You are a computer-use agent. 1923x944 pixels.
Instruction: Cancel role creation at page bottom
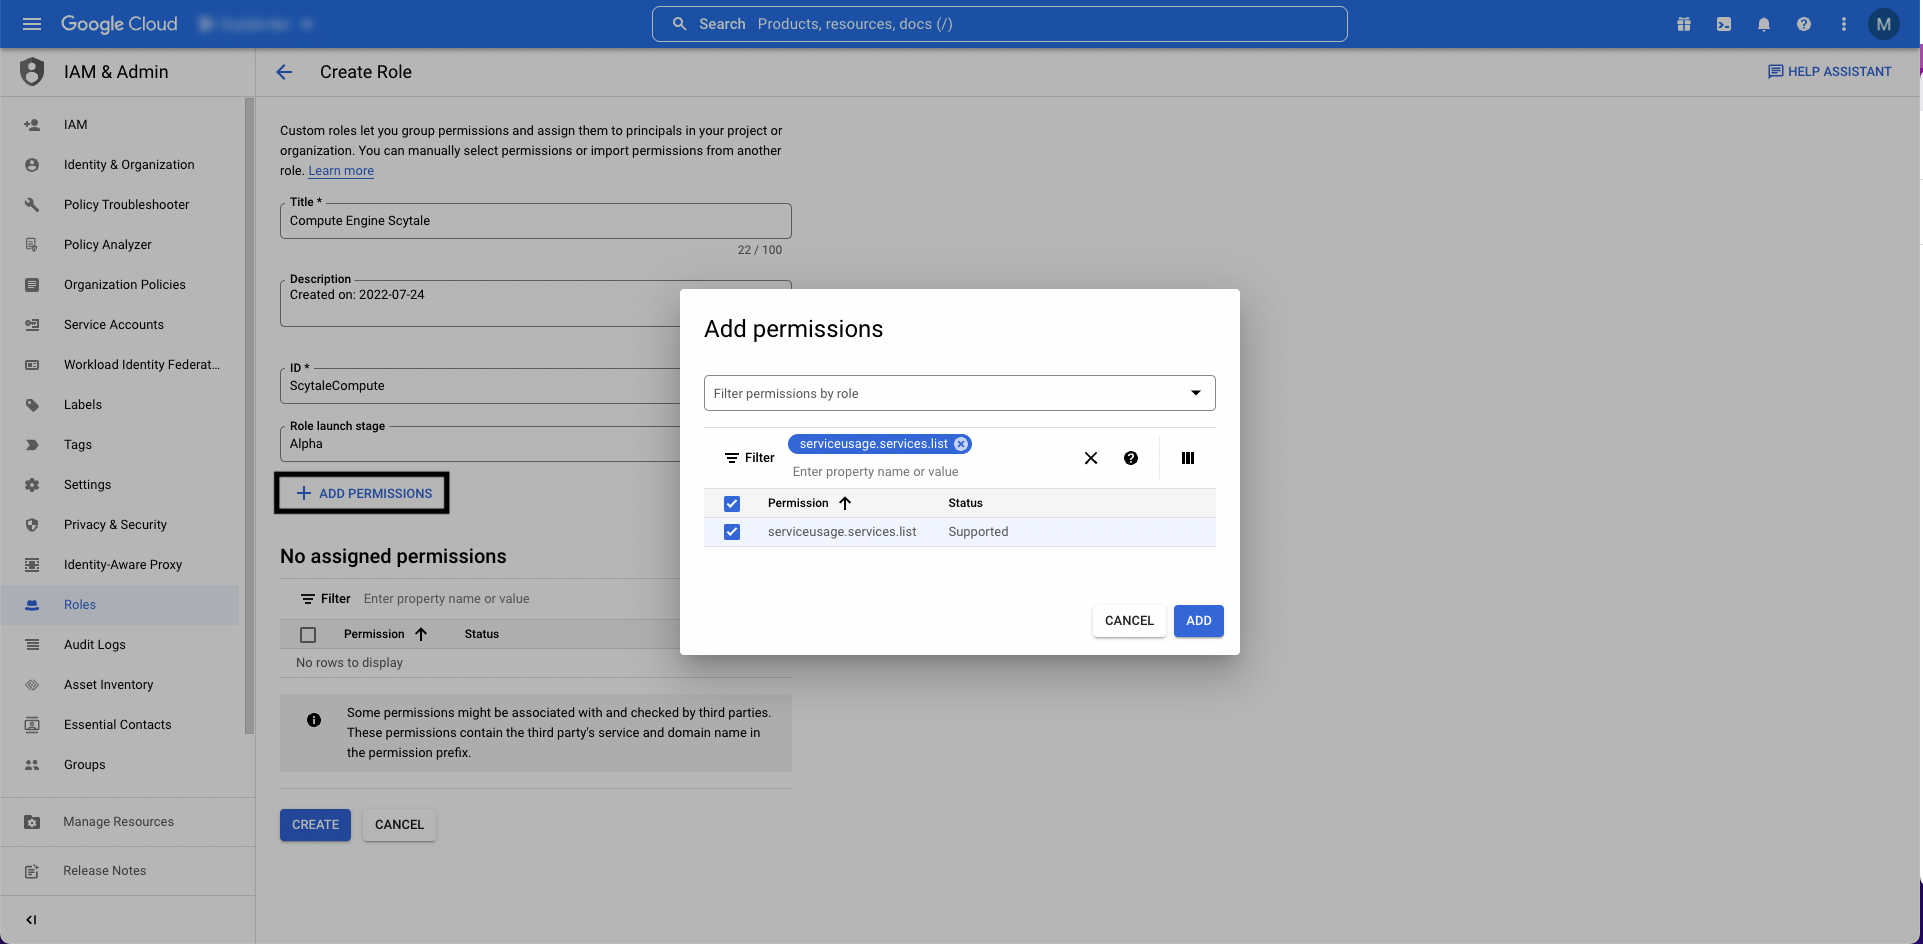click(399, 825)
